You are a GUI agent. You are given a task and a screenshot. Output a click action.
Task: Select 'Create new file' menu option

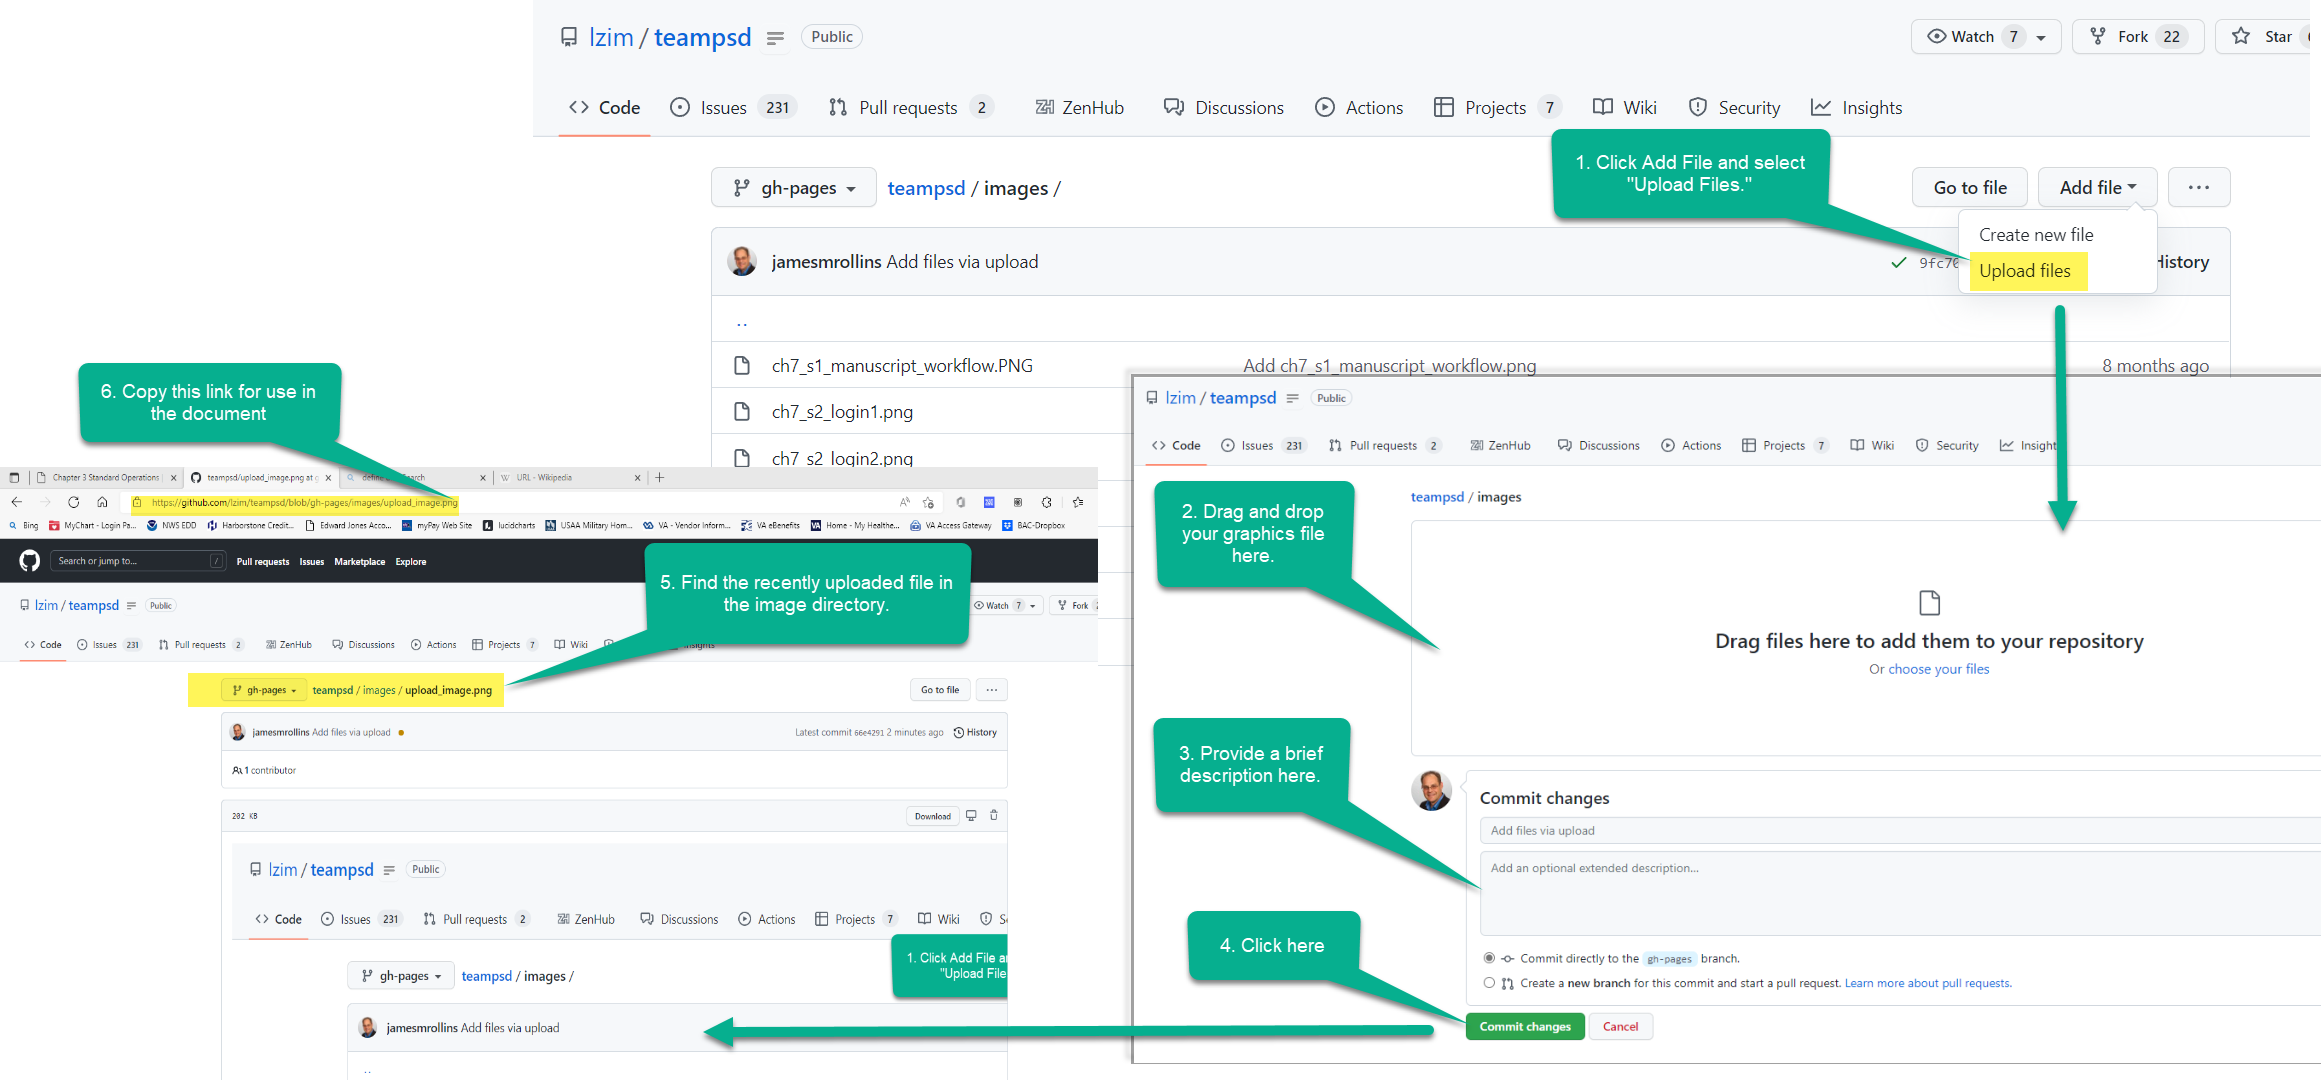click(x=2036, y=235)
